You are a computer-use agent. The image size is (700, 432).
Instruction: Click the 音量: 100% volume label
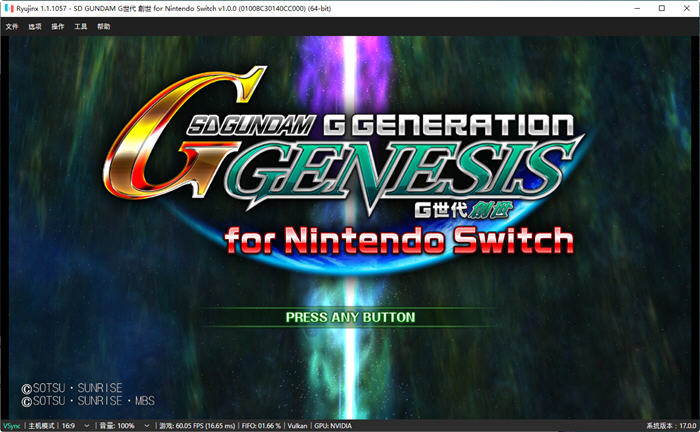click(117, 426)
